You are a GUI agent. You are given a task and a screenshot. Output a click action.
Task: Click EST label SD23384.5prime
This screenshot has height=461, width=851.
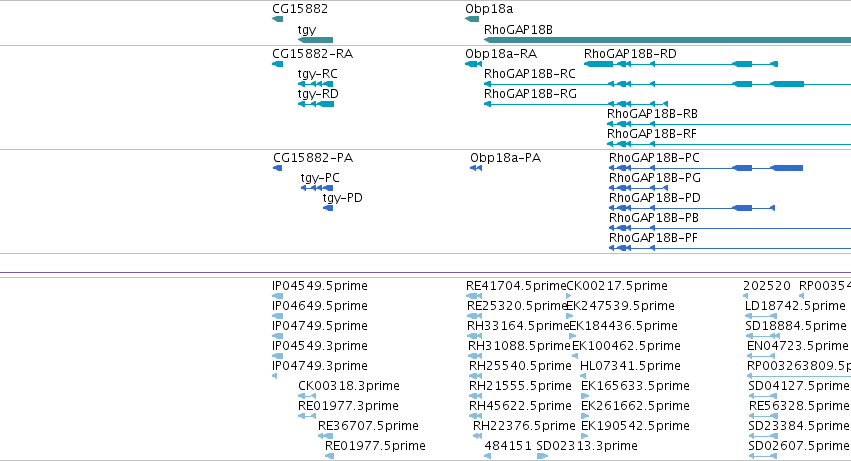[x=799, y=427]
